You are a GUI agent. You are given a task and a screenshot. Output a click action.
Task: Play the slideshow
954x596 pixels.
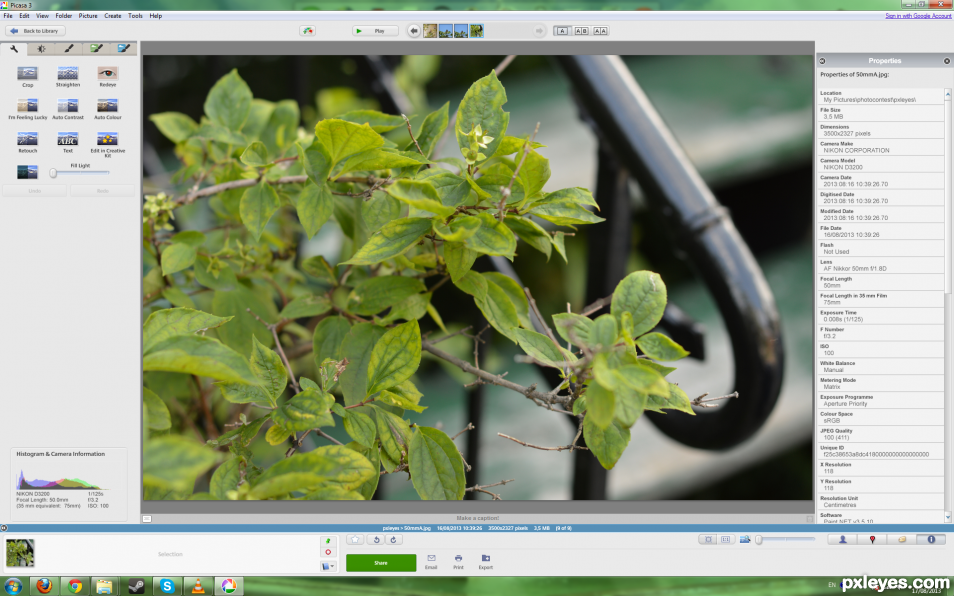[x=375, y=30]
